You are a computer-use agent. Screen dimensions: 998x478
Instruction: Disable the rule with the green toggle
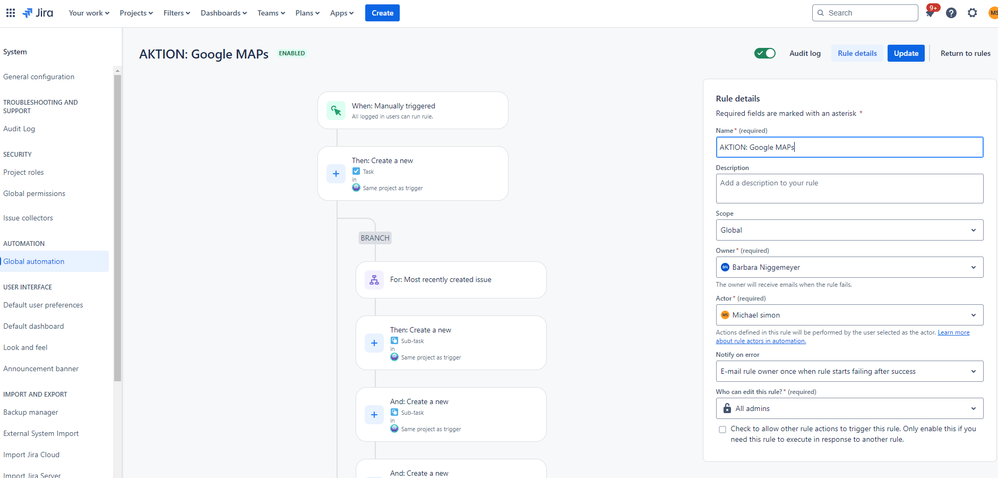(765, 53)
